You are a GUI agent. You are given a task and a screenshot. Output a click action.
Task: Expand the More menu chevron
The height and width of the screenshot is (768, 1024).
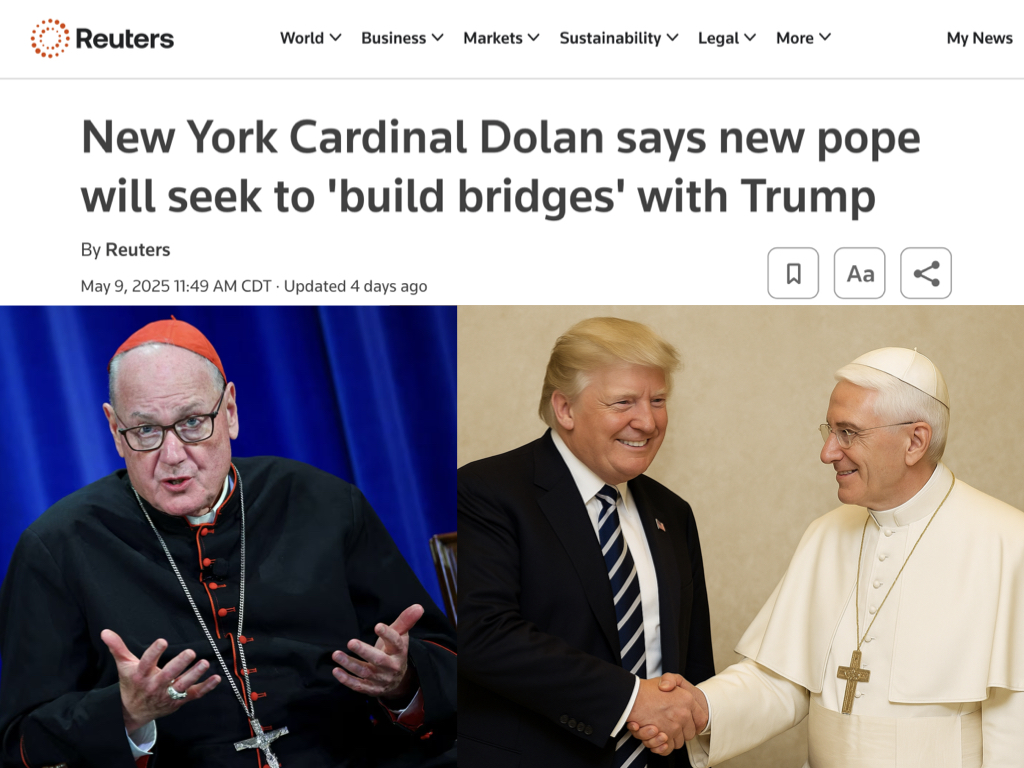[x=825, y=38]
